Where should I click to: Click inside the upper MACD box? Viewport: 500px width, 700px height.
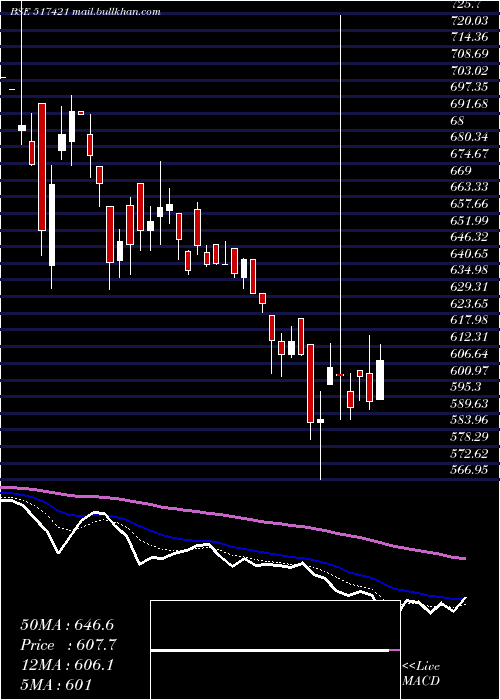coord(275,625)
